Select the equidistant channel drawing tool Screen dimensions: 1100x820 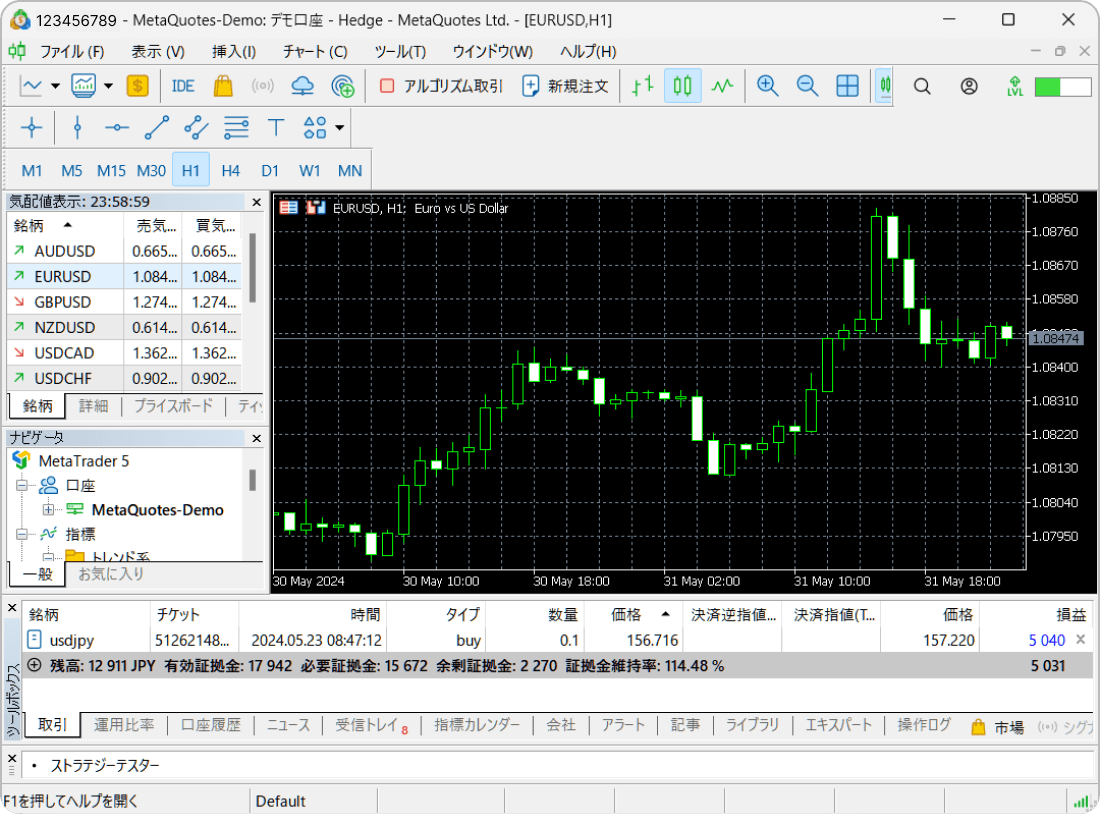196,128
